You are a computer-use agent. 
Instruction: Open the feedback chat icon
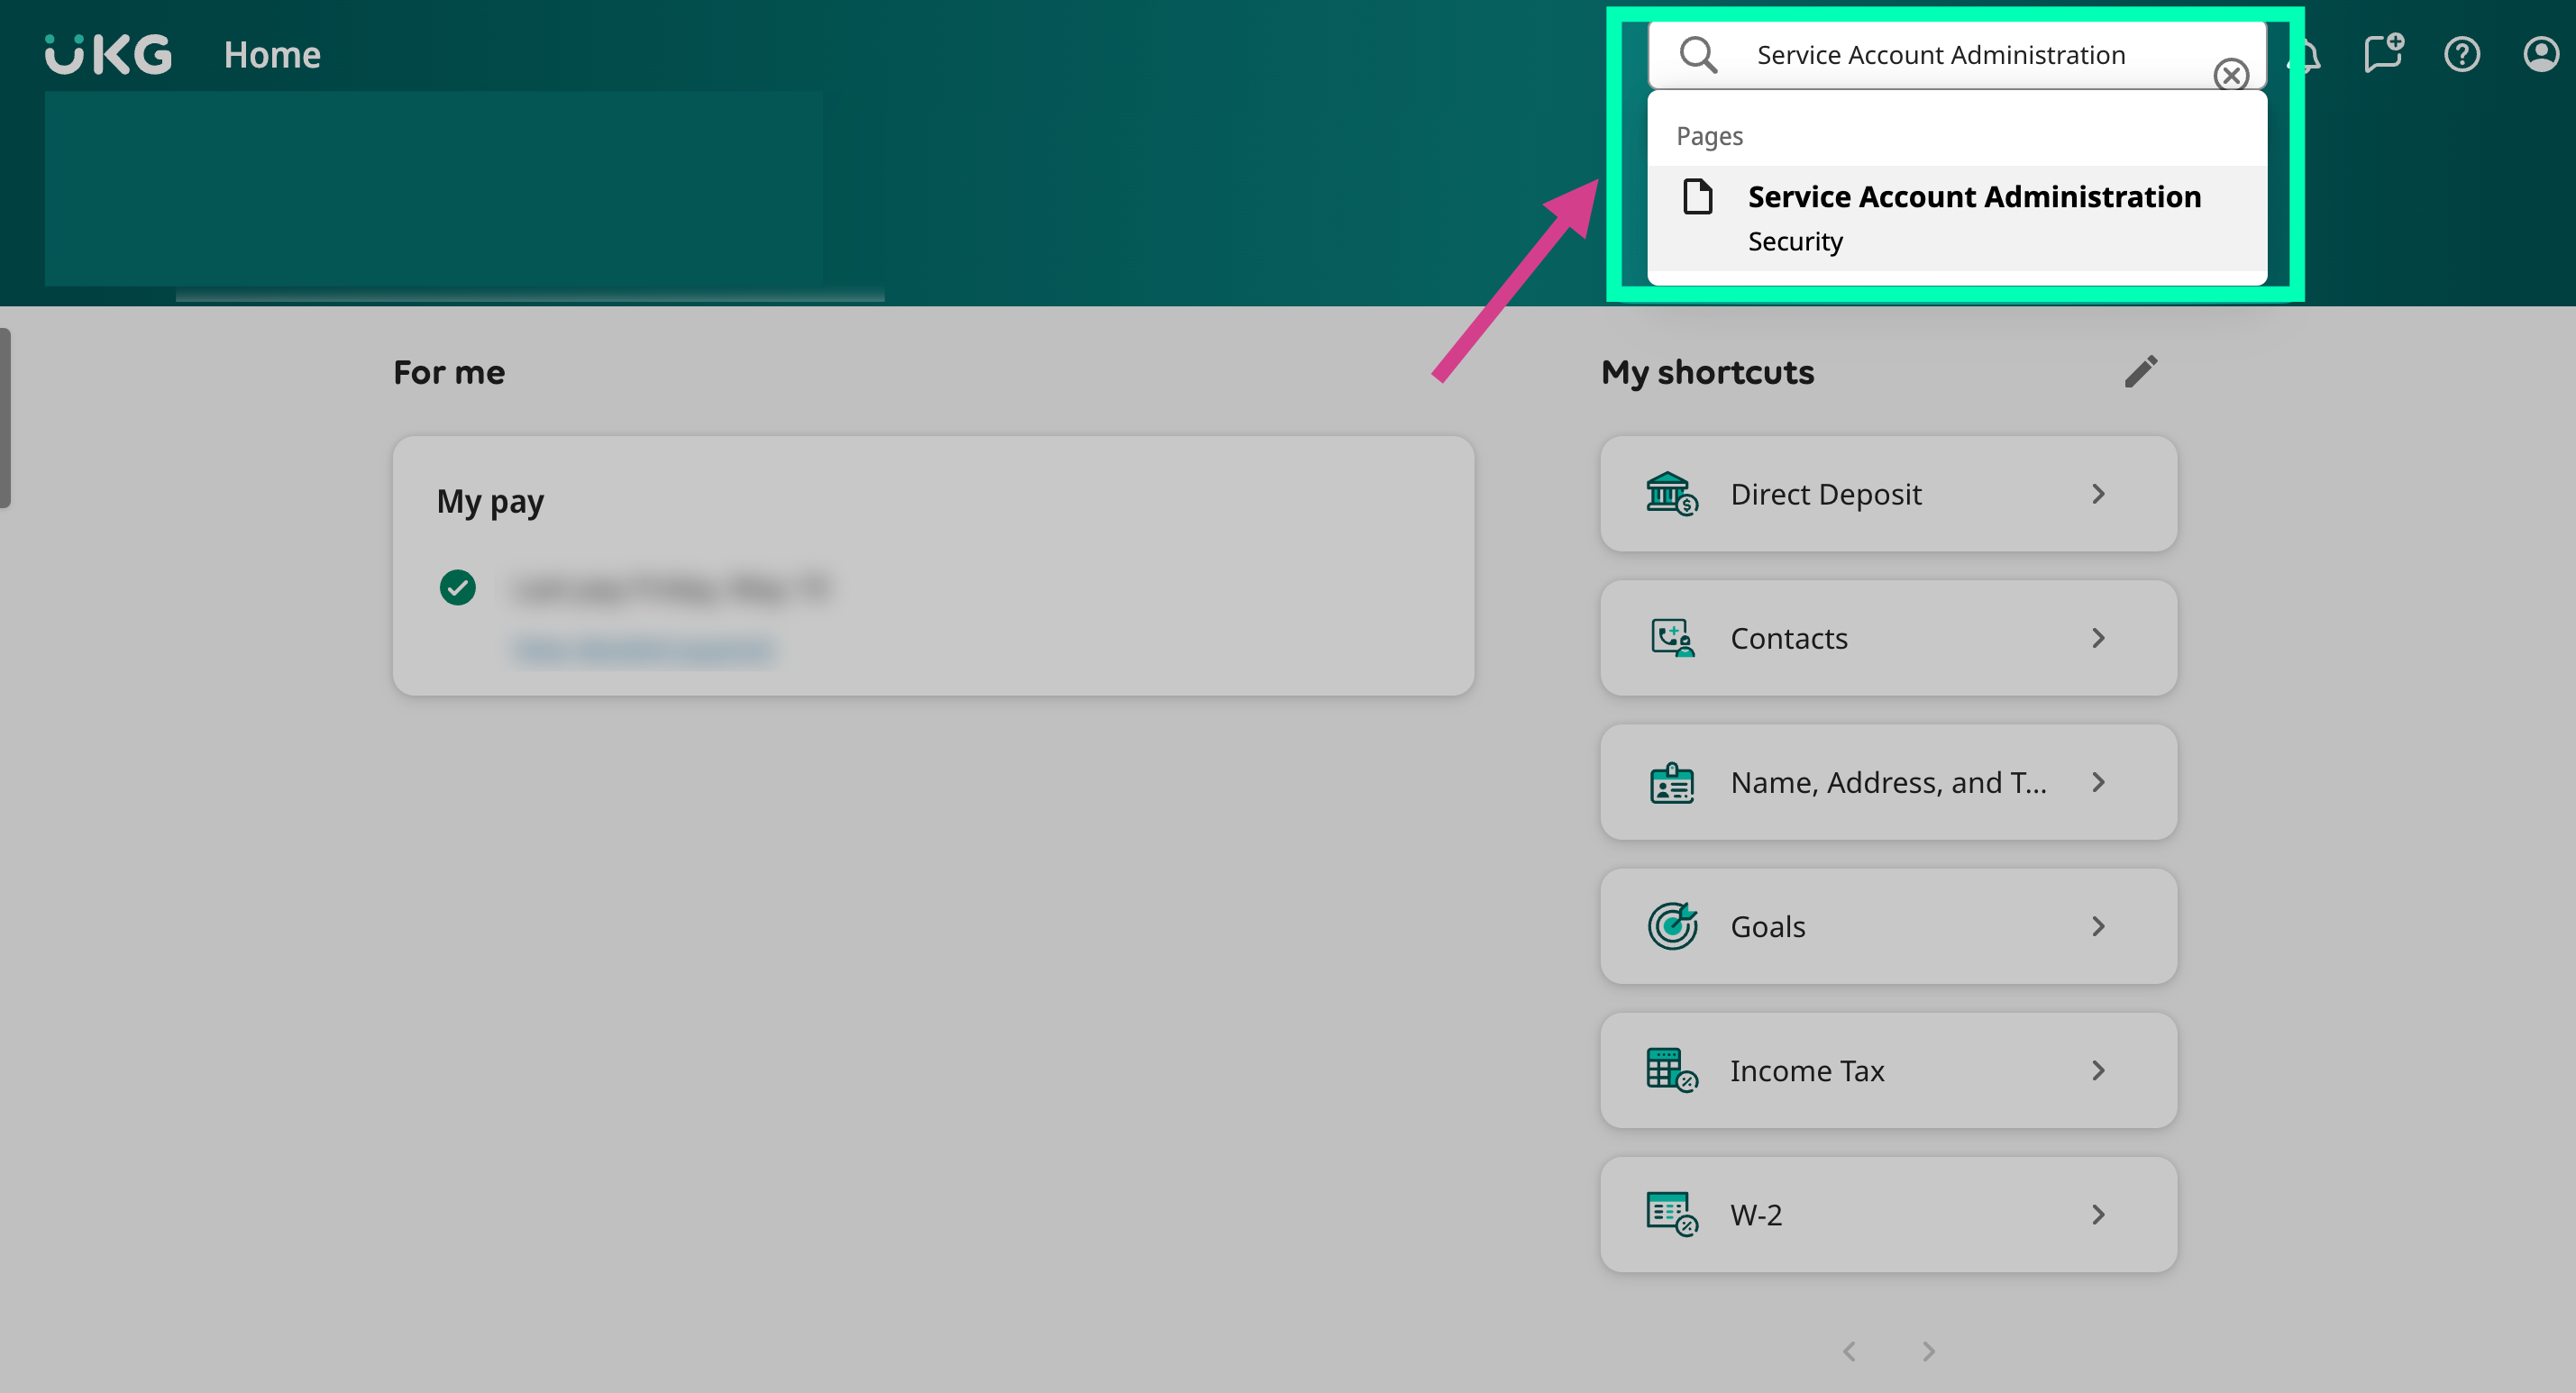click(2382, 54)
